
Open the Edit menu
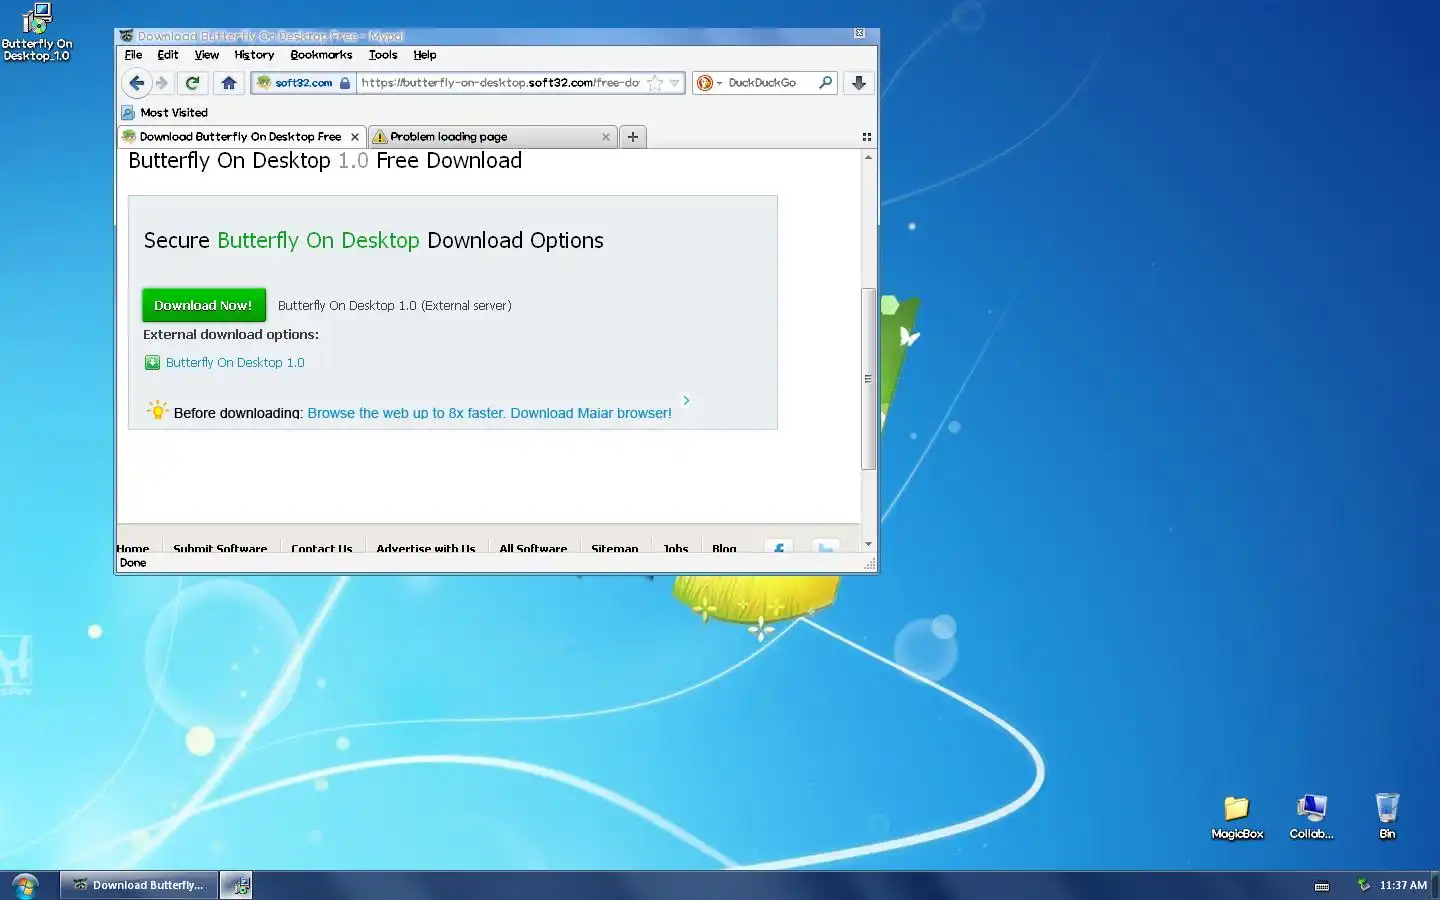(x=168, y=55)
